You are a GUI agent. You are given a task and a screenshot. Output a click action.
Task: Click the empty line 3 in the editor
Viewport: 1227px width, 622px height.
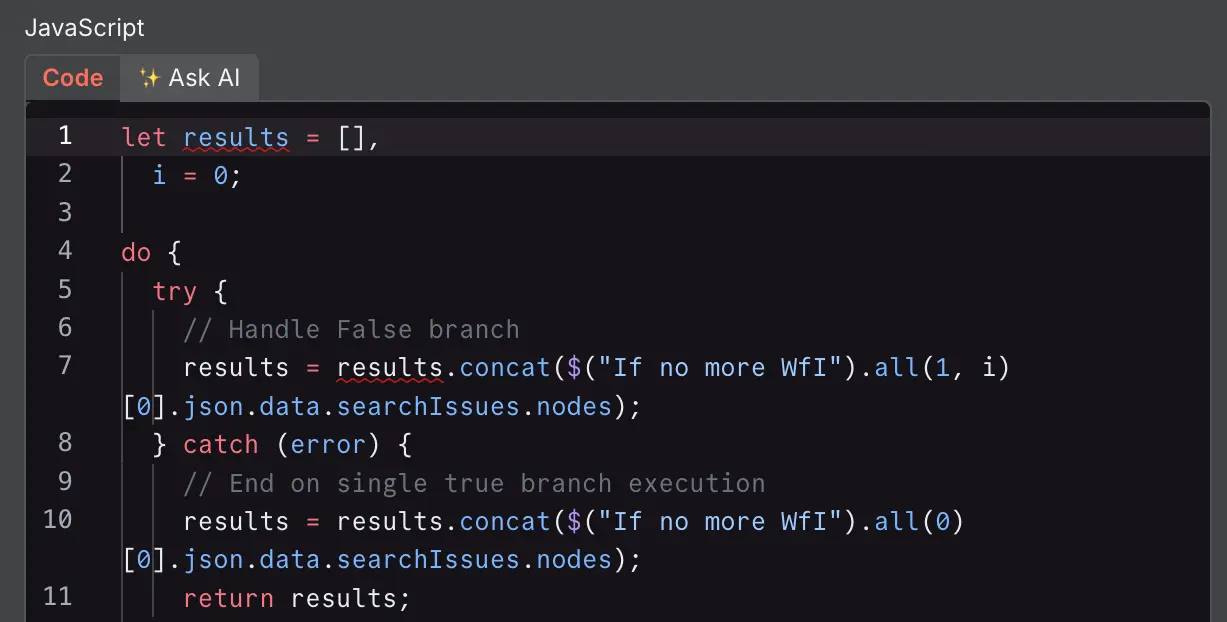(400, 213)
